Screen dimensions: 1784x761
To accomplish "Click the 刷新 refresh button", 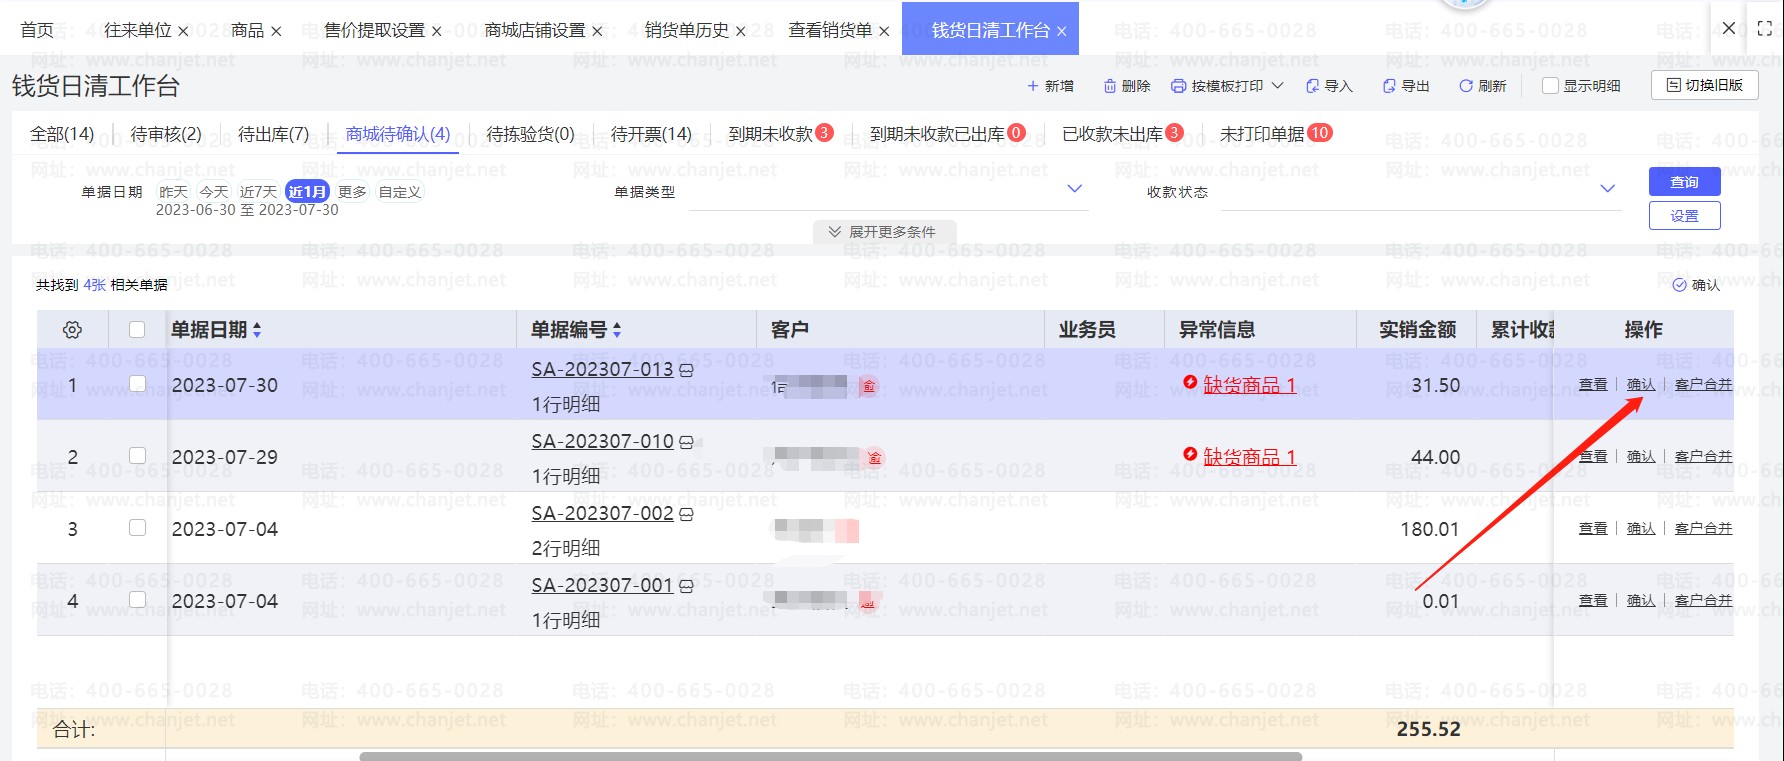I will tap(1483, 86).
